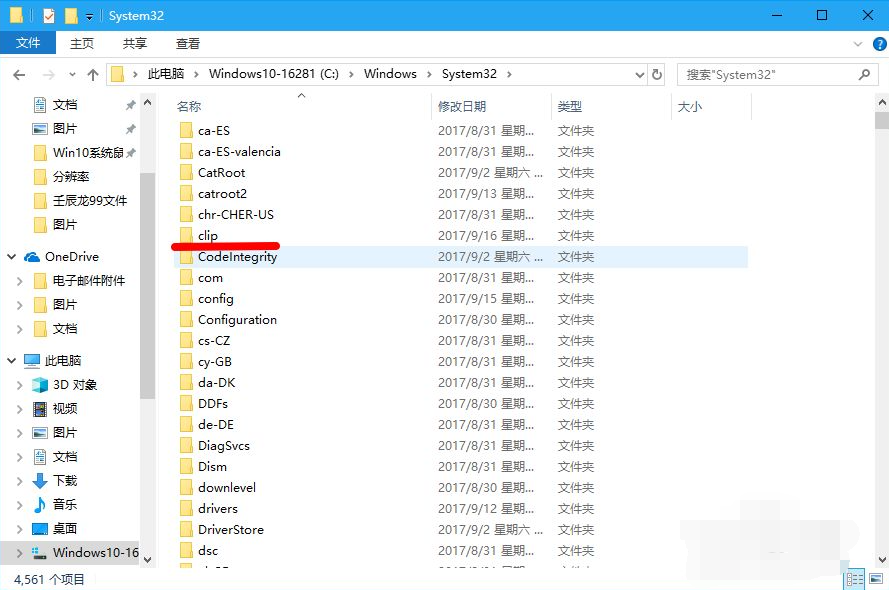This screenshot has width=889, height=590.
Task: Expand the 电子邮件附件 tree node
Action: coord(19,281)
